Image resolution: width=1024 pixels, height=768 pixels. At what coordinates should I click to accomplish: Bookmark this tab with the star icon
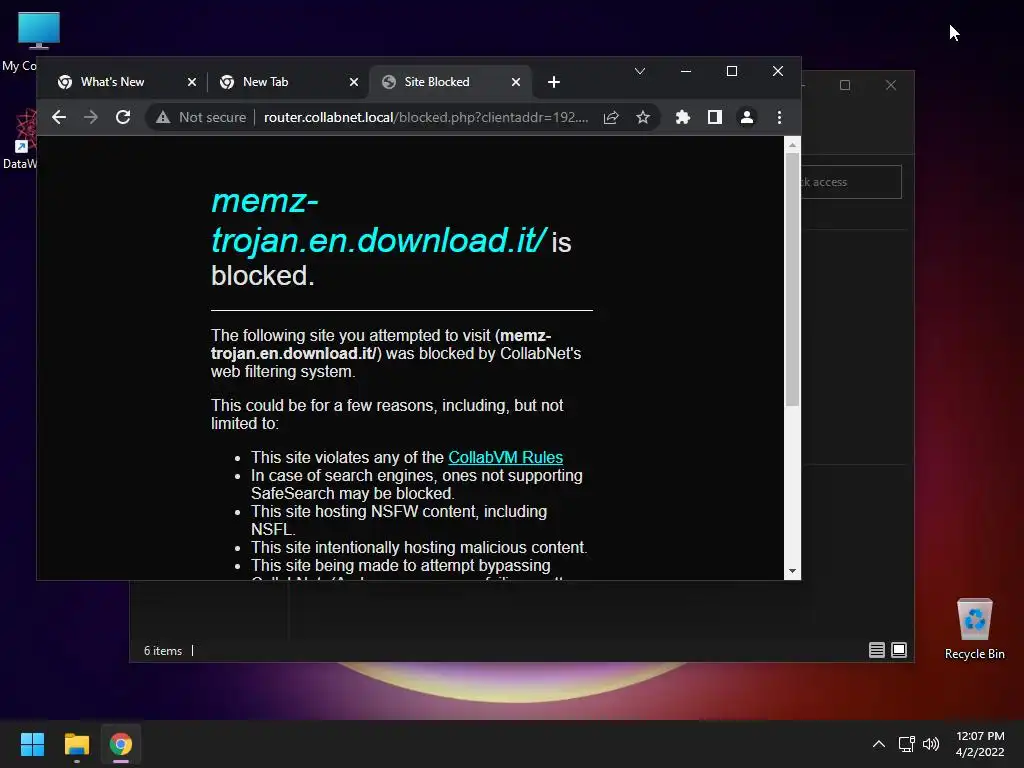(x=643, y=117)
